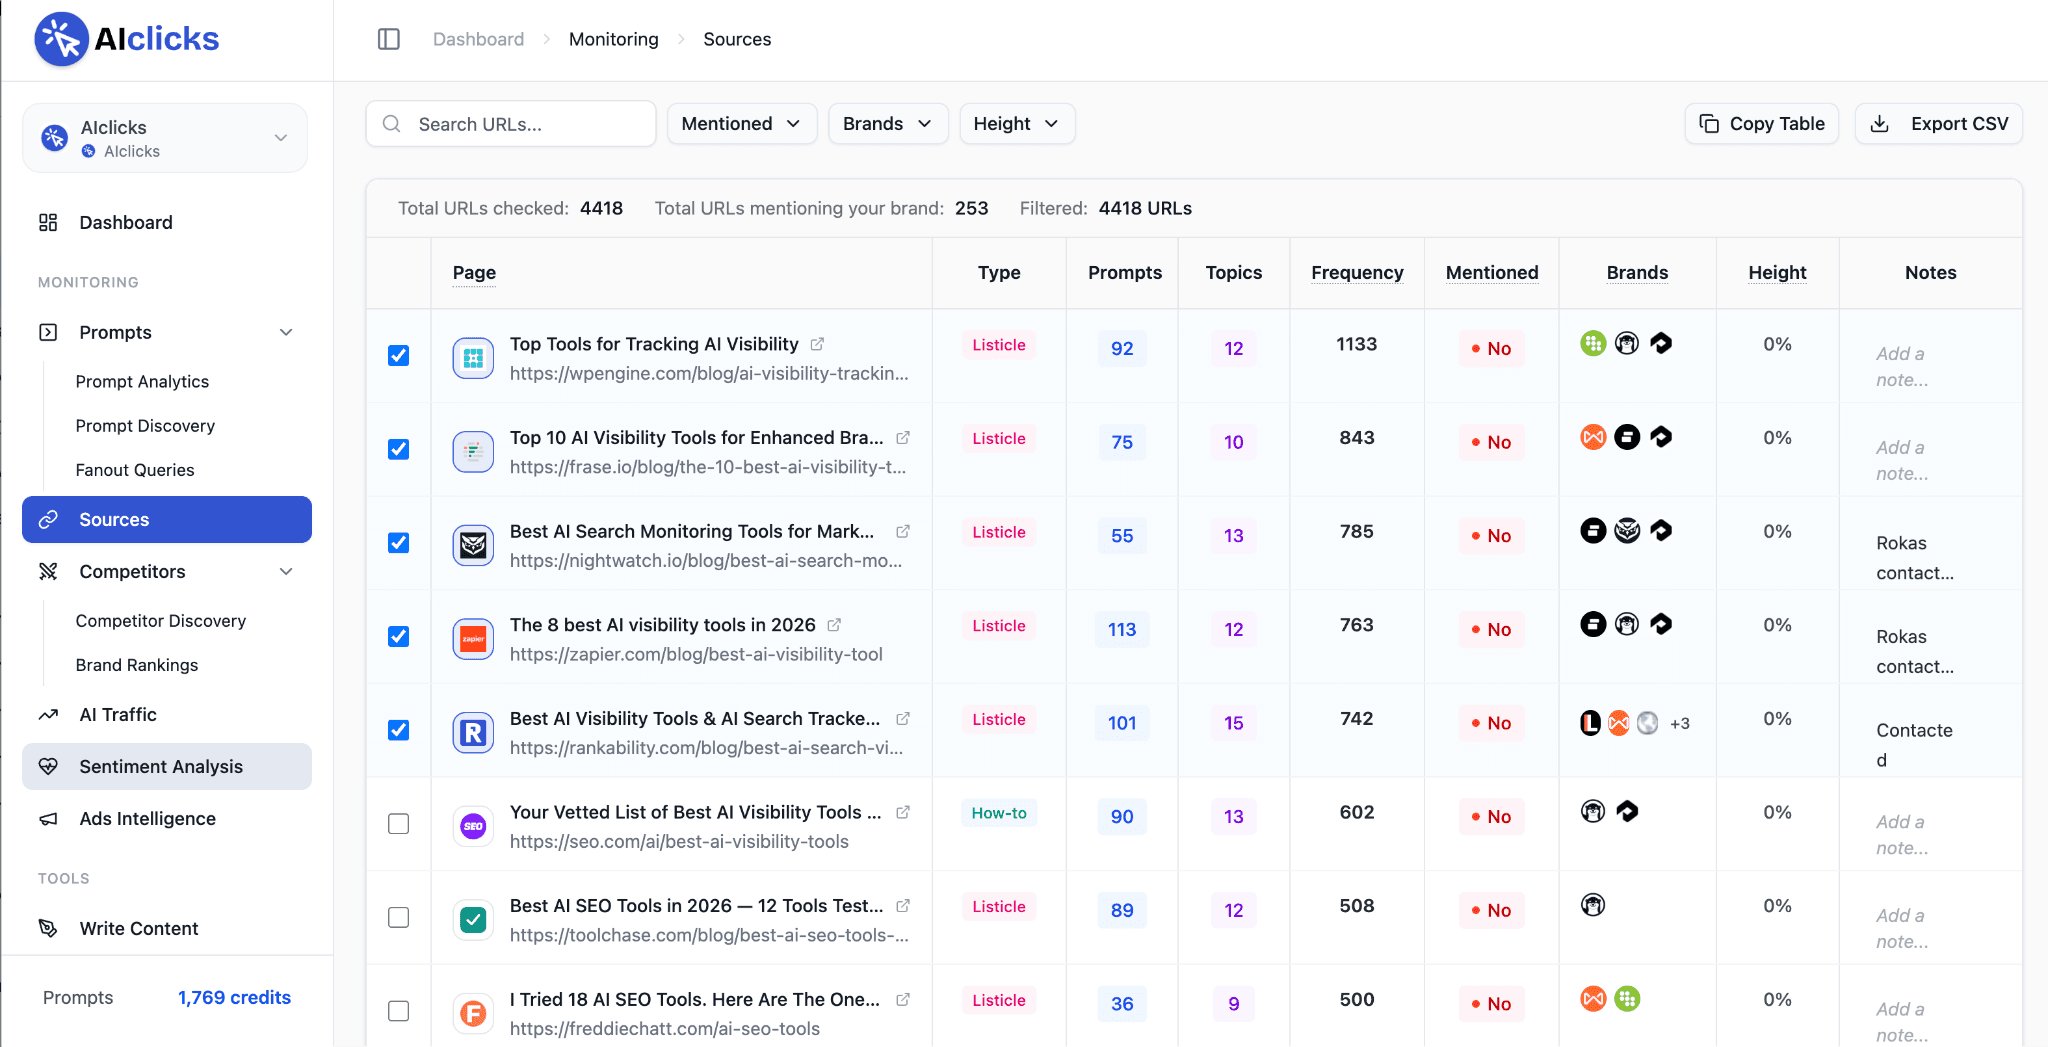The image size is (2048, 1047).
Task: Click the Search URLs input field
Action: coord(511,124)
